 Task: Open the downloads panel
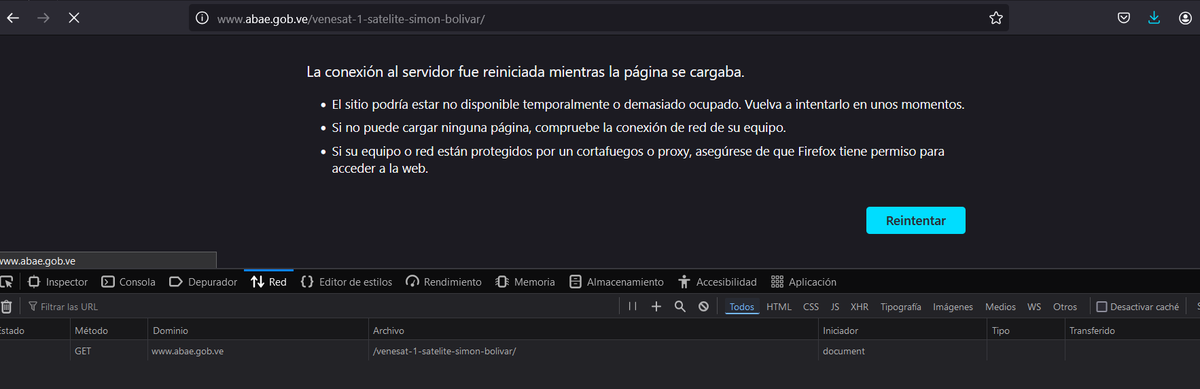(x=1154, y=17)
